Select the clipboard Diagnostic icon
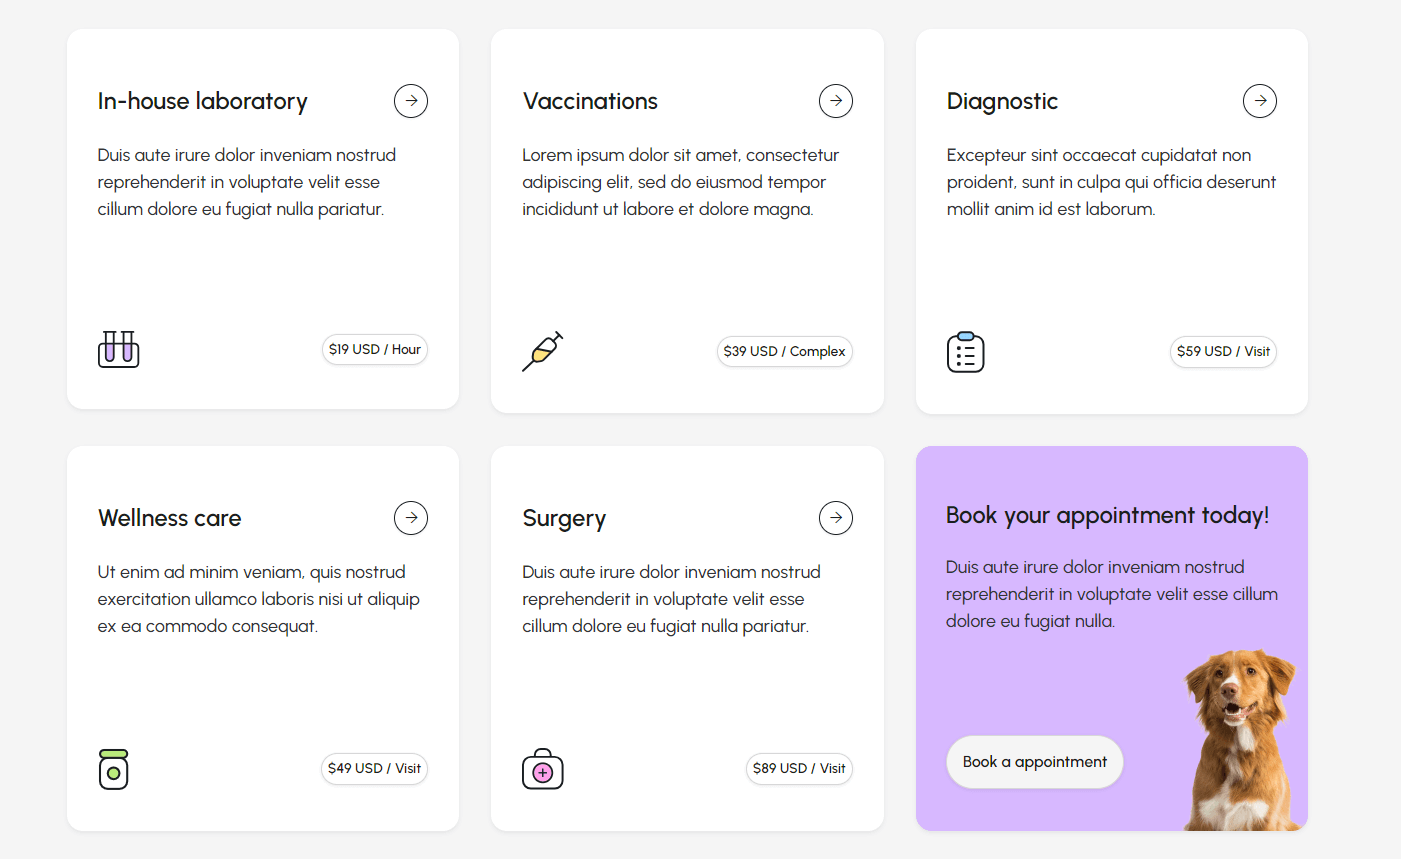The height and width of the screenshot is (859, 1401). coord(965,352)
